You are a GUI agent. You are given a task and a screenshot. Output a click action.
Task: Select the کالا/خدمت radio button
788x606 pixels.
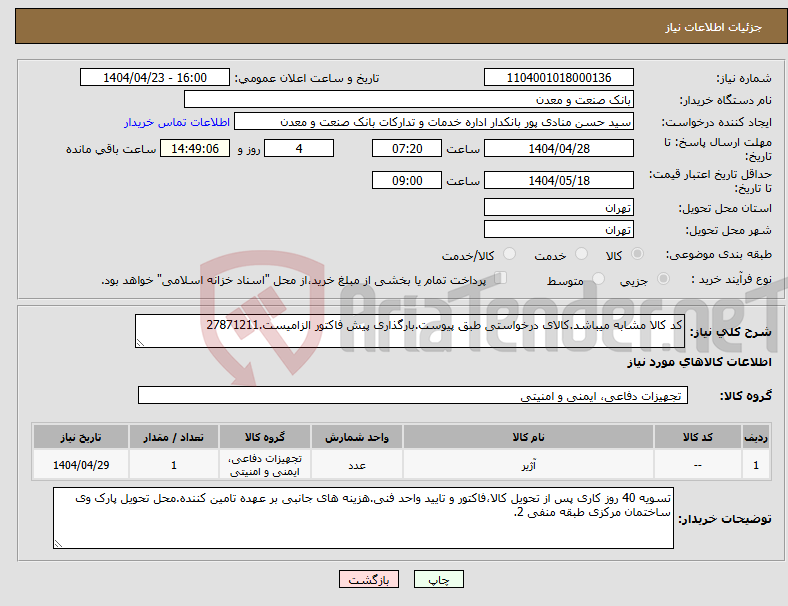pos(509,254)
